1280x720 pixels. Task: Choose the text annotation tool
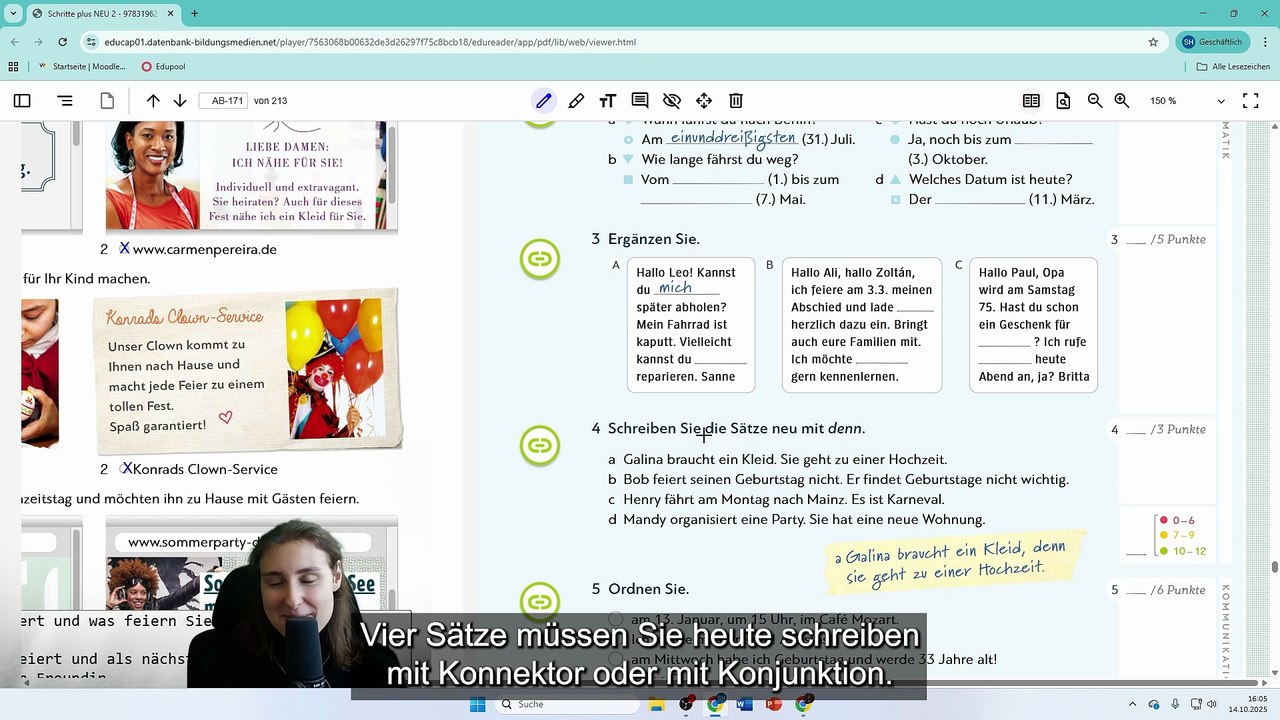pyautogui.click(x=607, y=101)
